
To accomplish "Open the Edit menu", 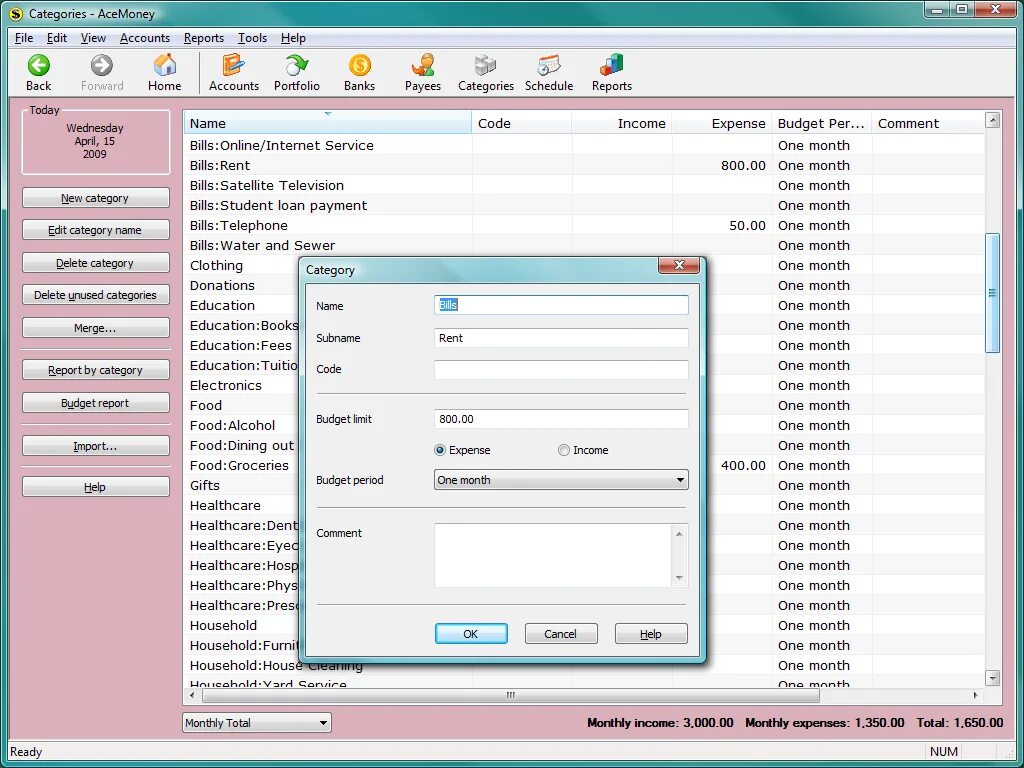I will pyautogui.click(x=57, y=38).
